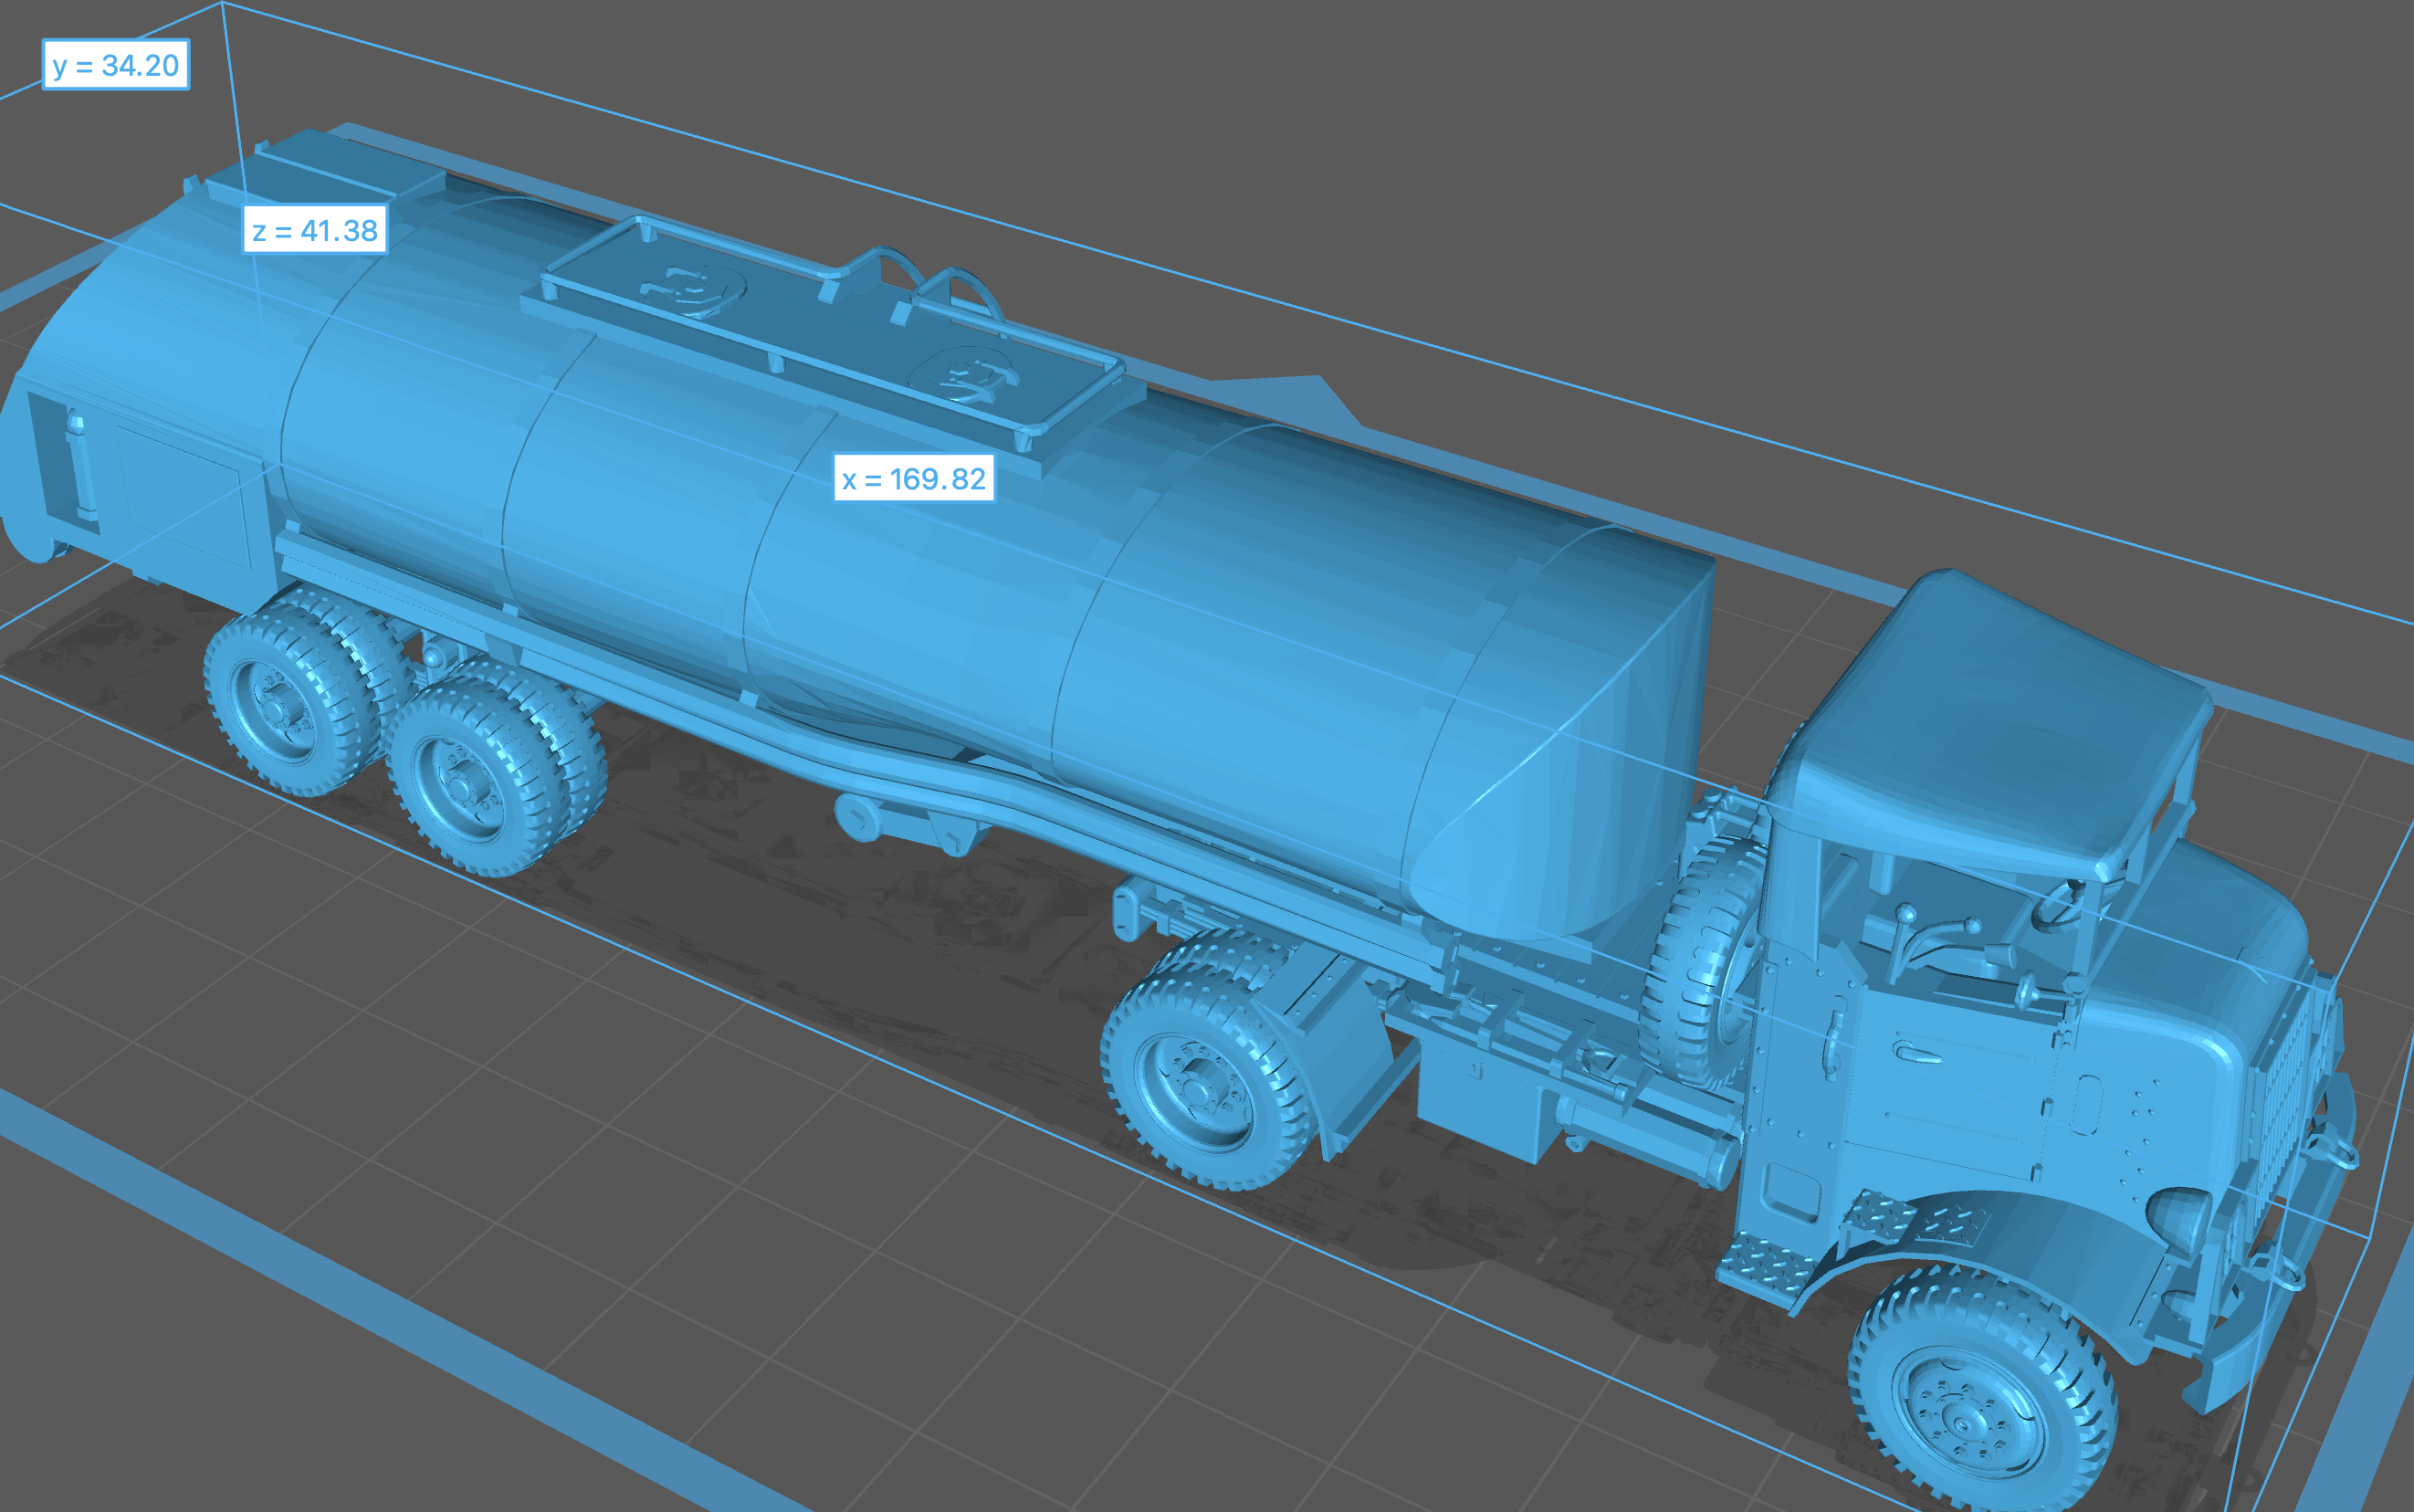Viewport: 2414px width, 1512px height.
Task: Click the z = 41.38 dimension label
Action: (x=314, y=231)
